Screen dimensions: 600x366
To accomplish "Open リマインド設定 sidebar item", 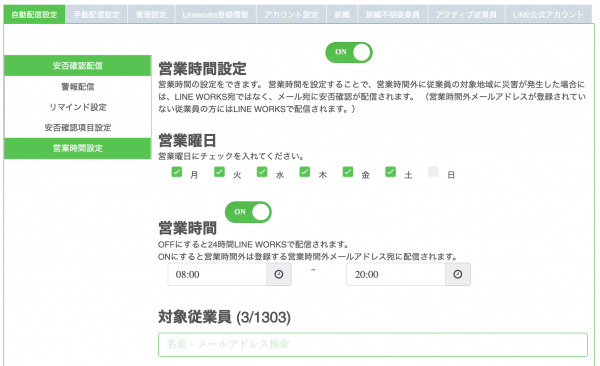I will point(78,107).
